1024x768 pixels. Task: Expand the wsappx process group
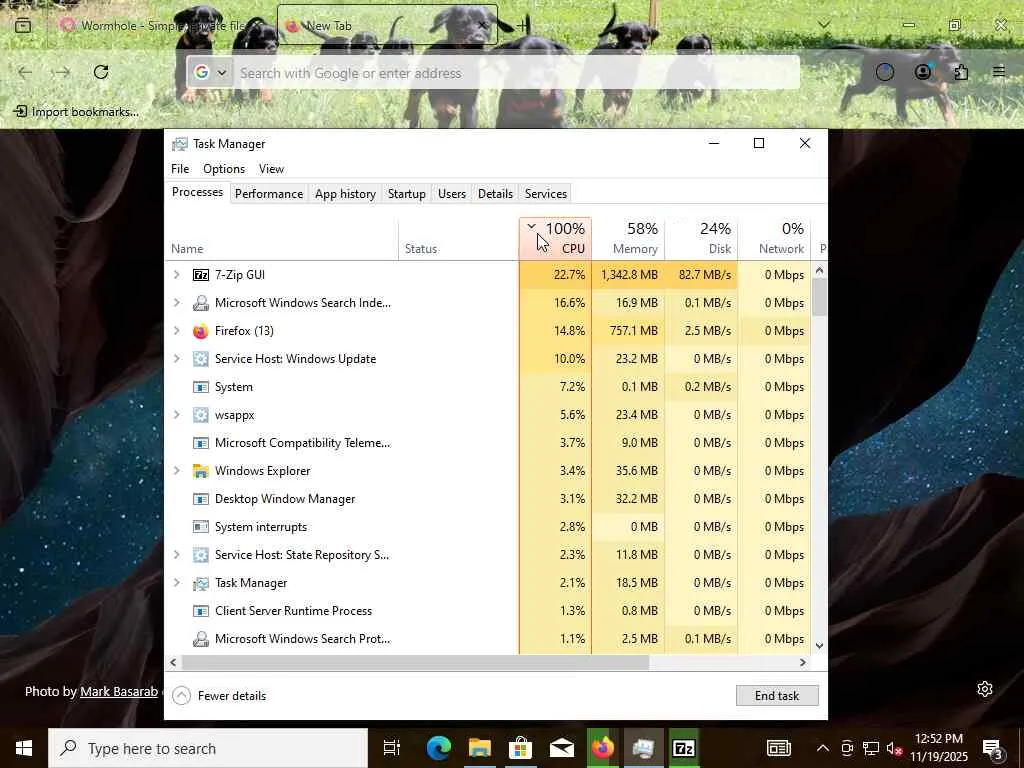click(176, 415)
